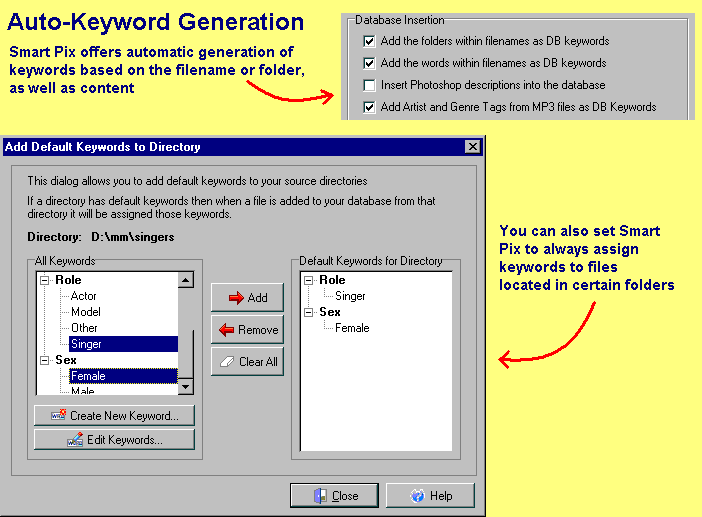The width and height of the screenshot is (702, 517).
Task: Click the Create New Keyword icon
Action: pos(59,415)
